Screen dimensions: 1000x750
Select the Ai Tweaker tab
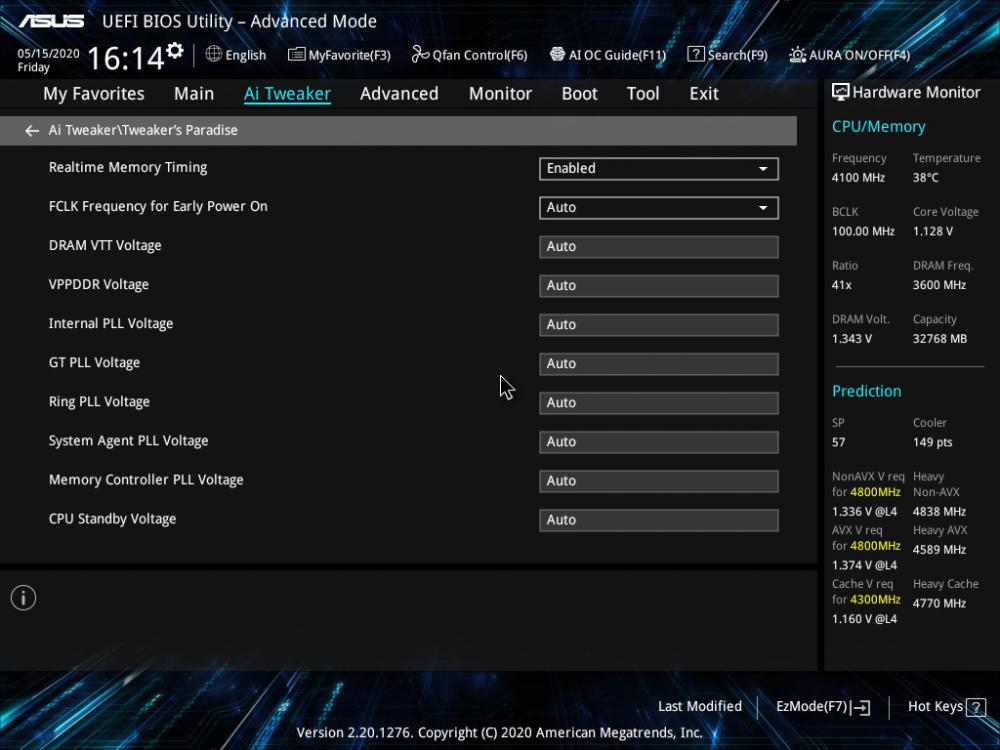tap(287, 94)
